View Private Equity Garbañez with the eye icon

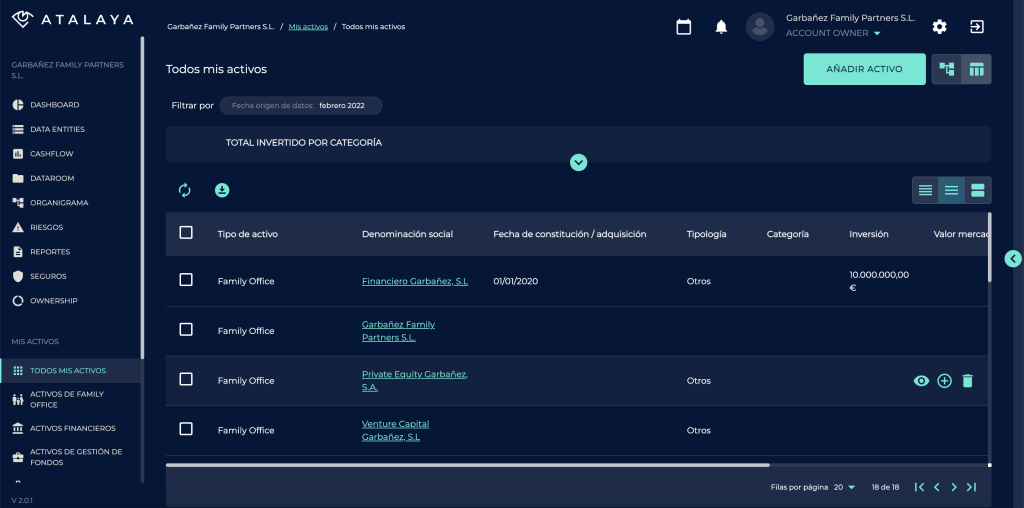921,381
